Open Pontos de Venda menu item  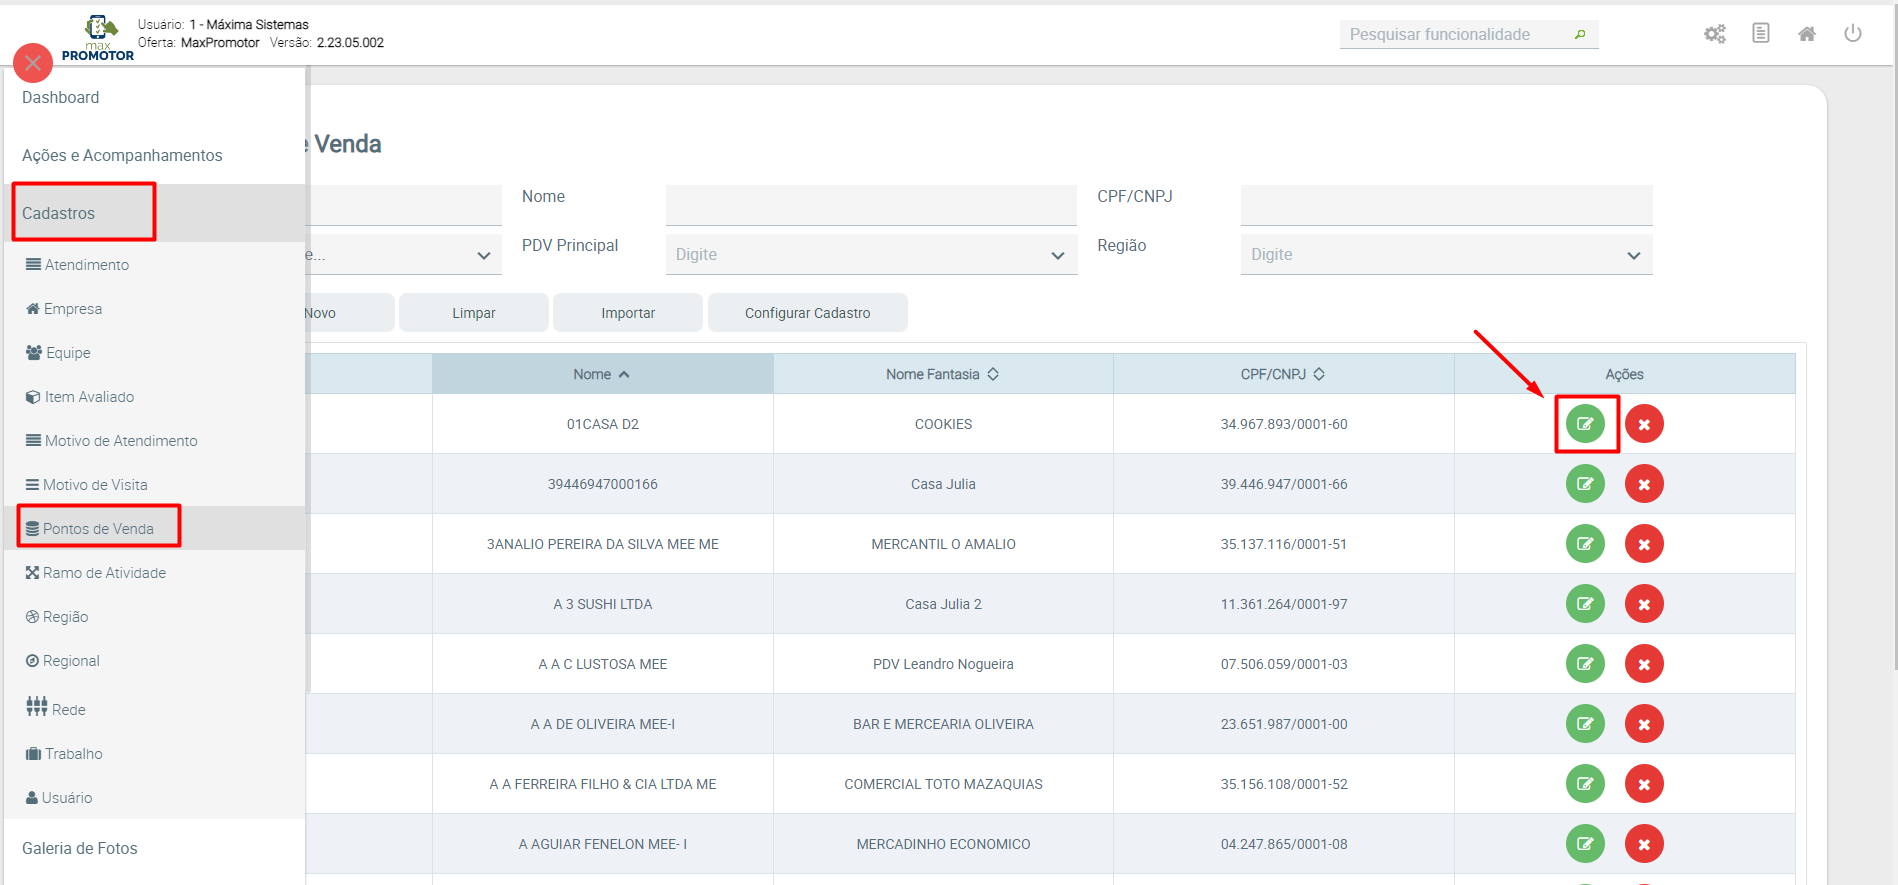tap(98, 528)
